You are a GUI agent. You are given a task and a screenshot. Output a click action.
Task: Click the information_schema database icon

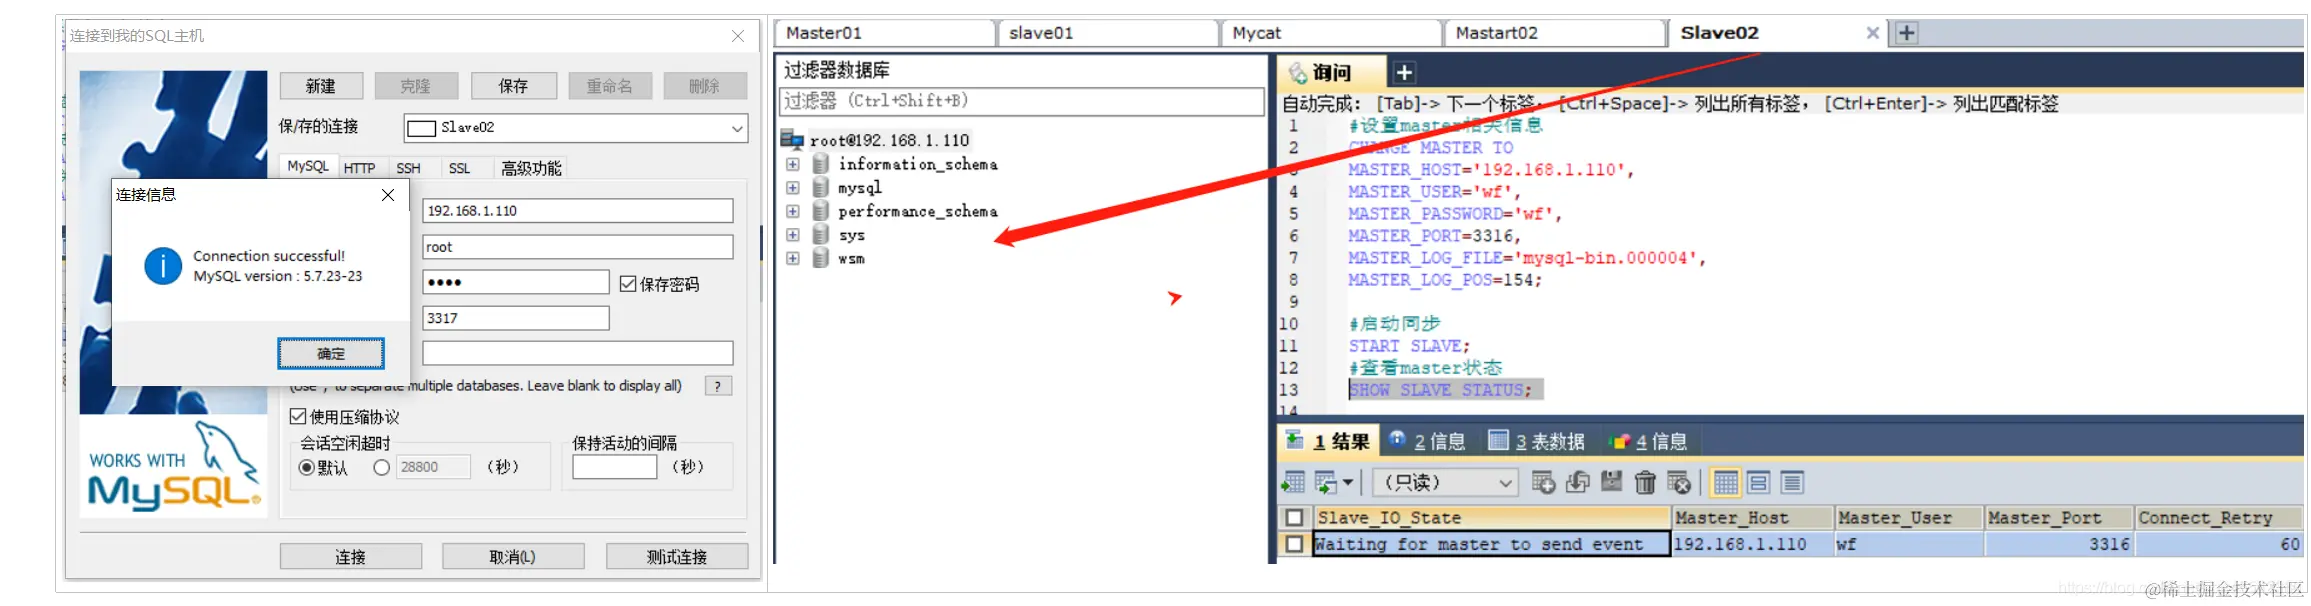tap(821, 164)
